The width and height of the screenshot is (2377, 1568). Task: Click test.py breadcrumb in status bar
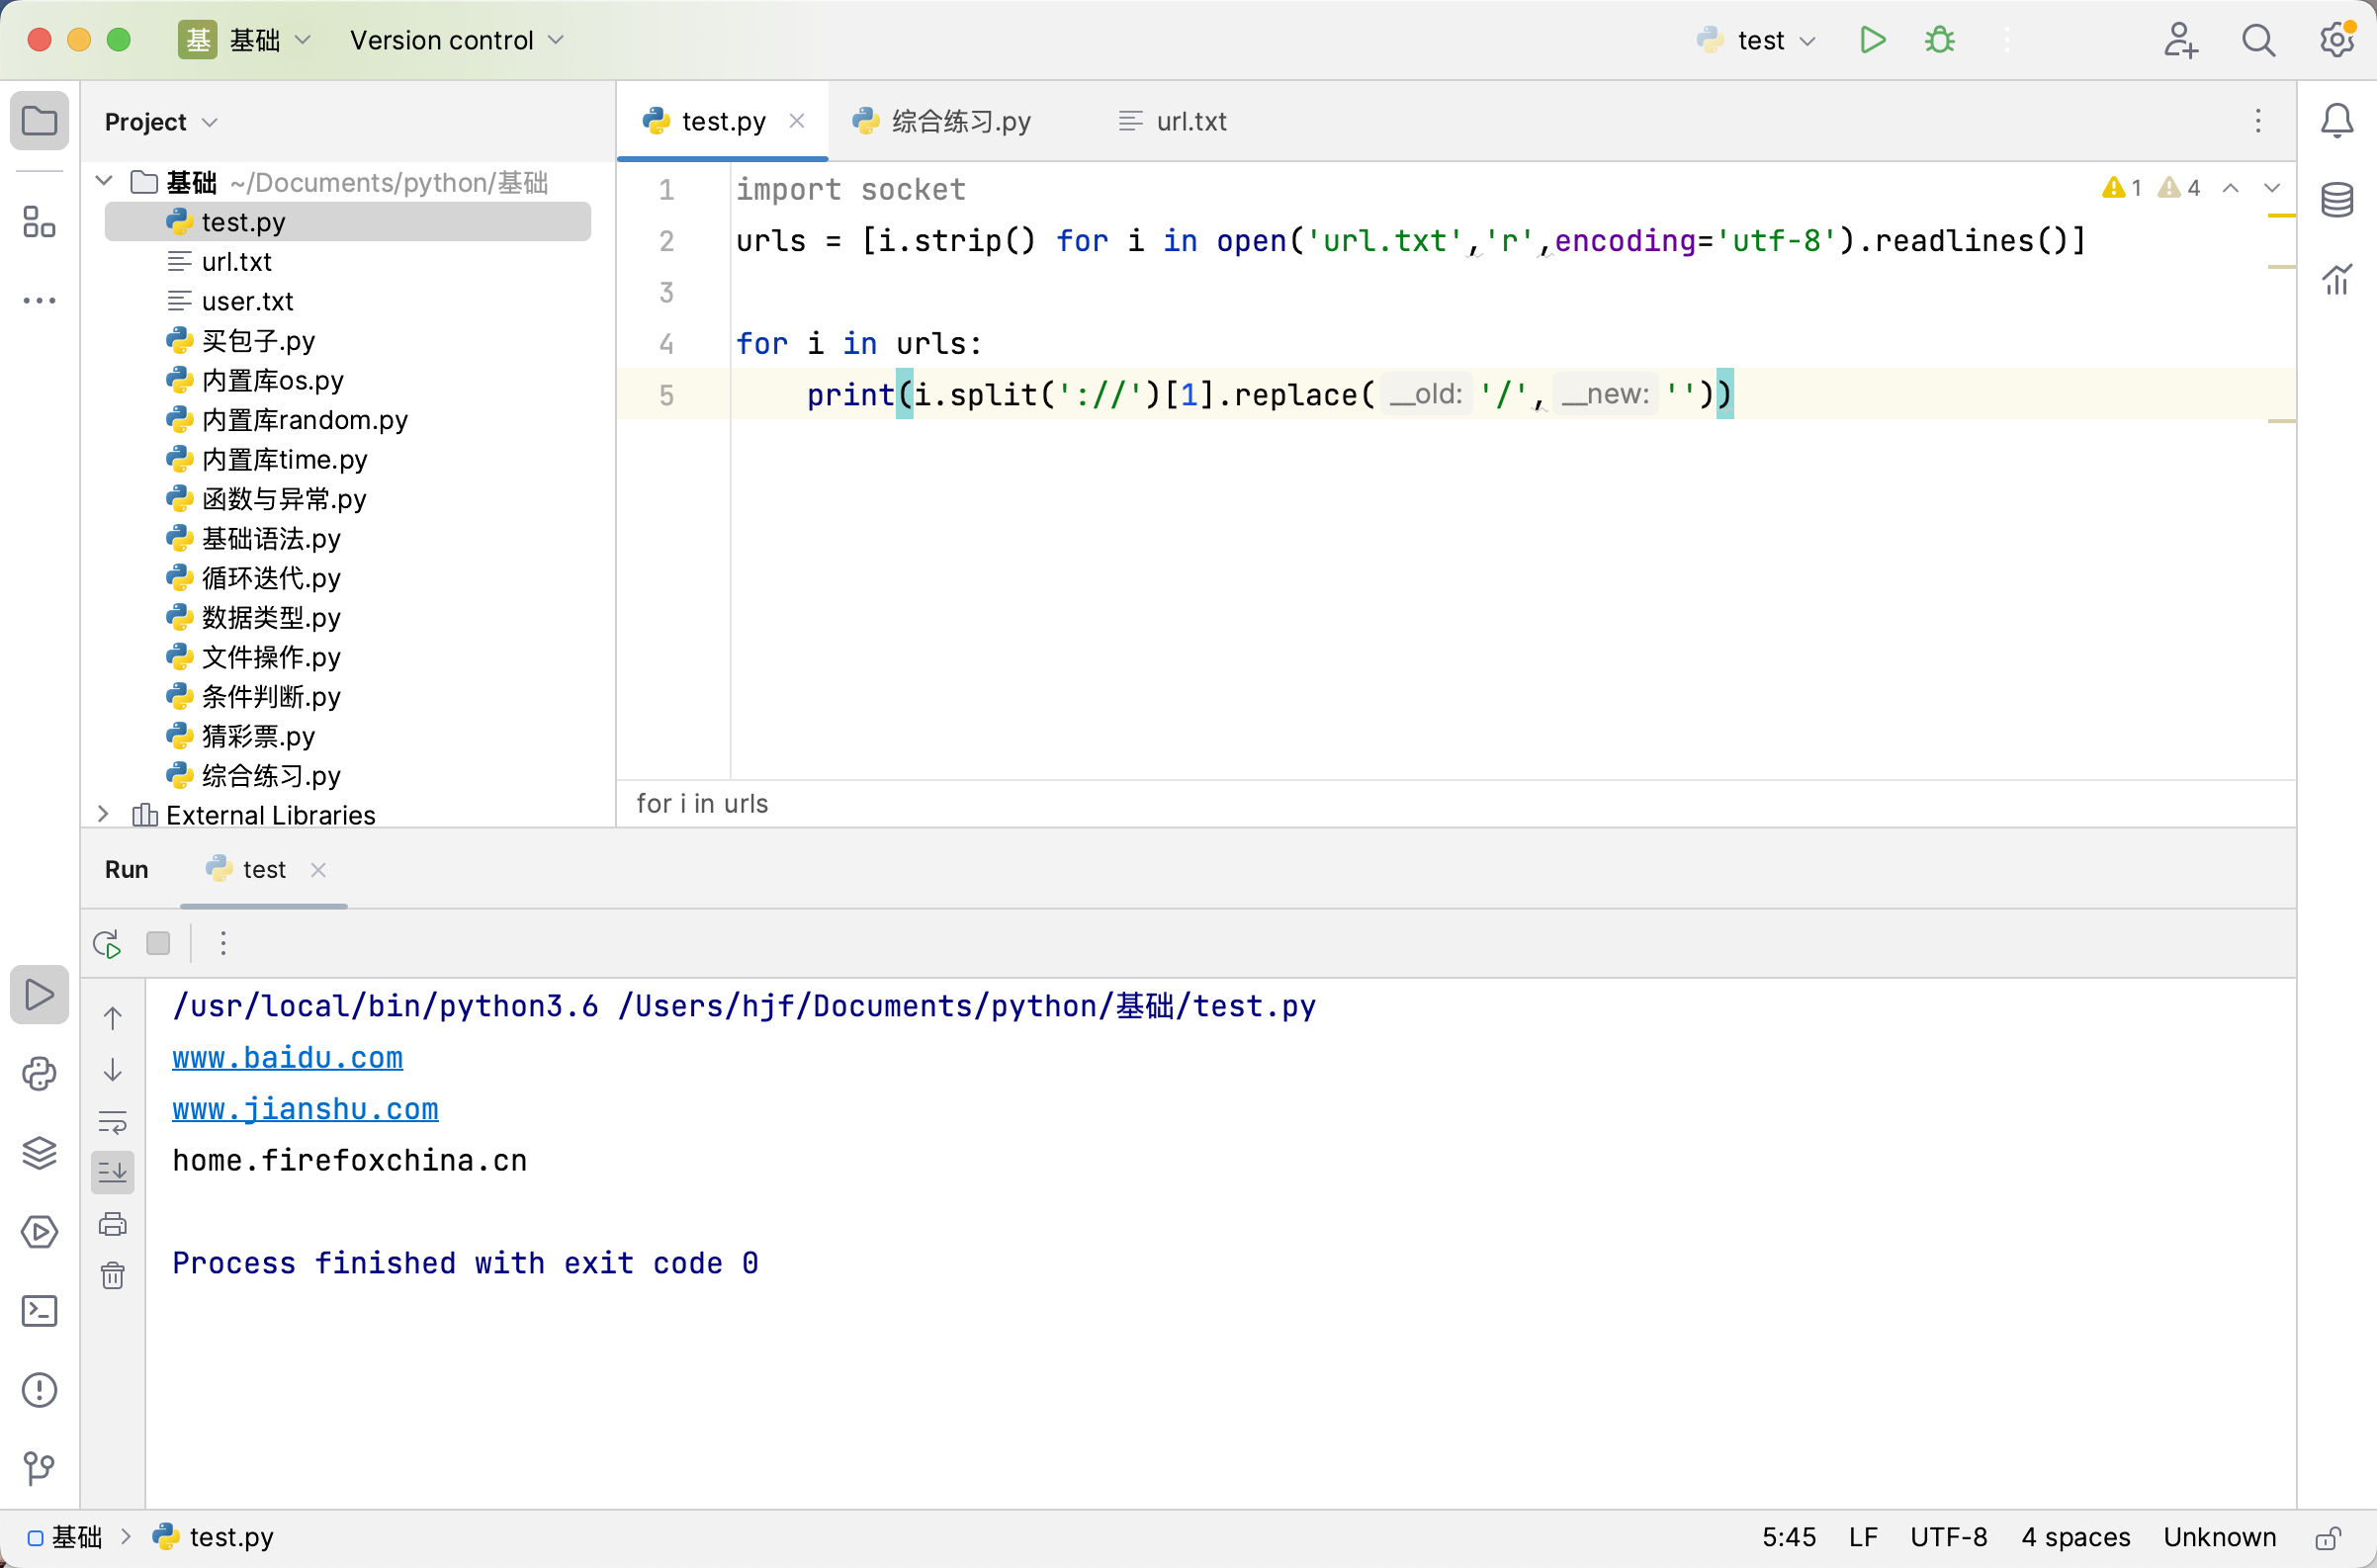[x=212, y=1537]
